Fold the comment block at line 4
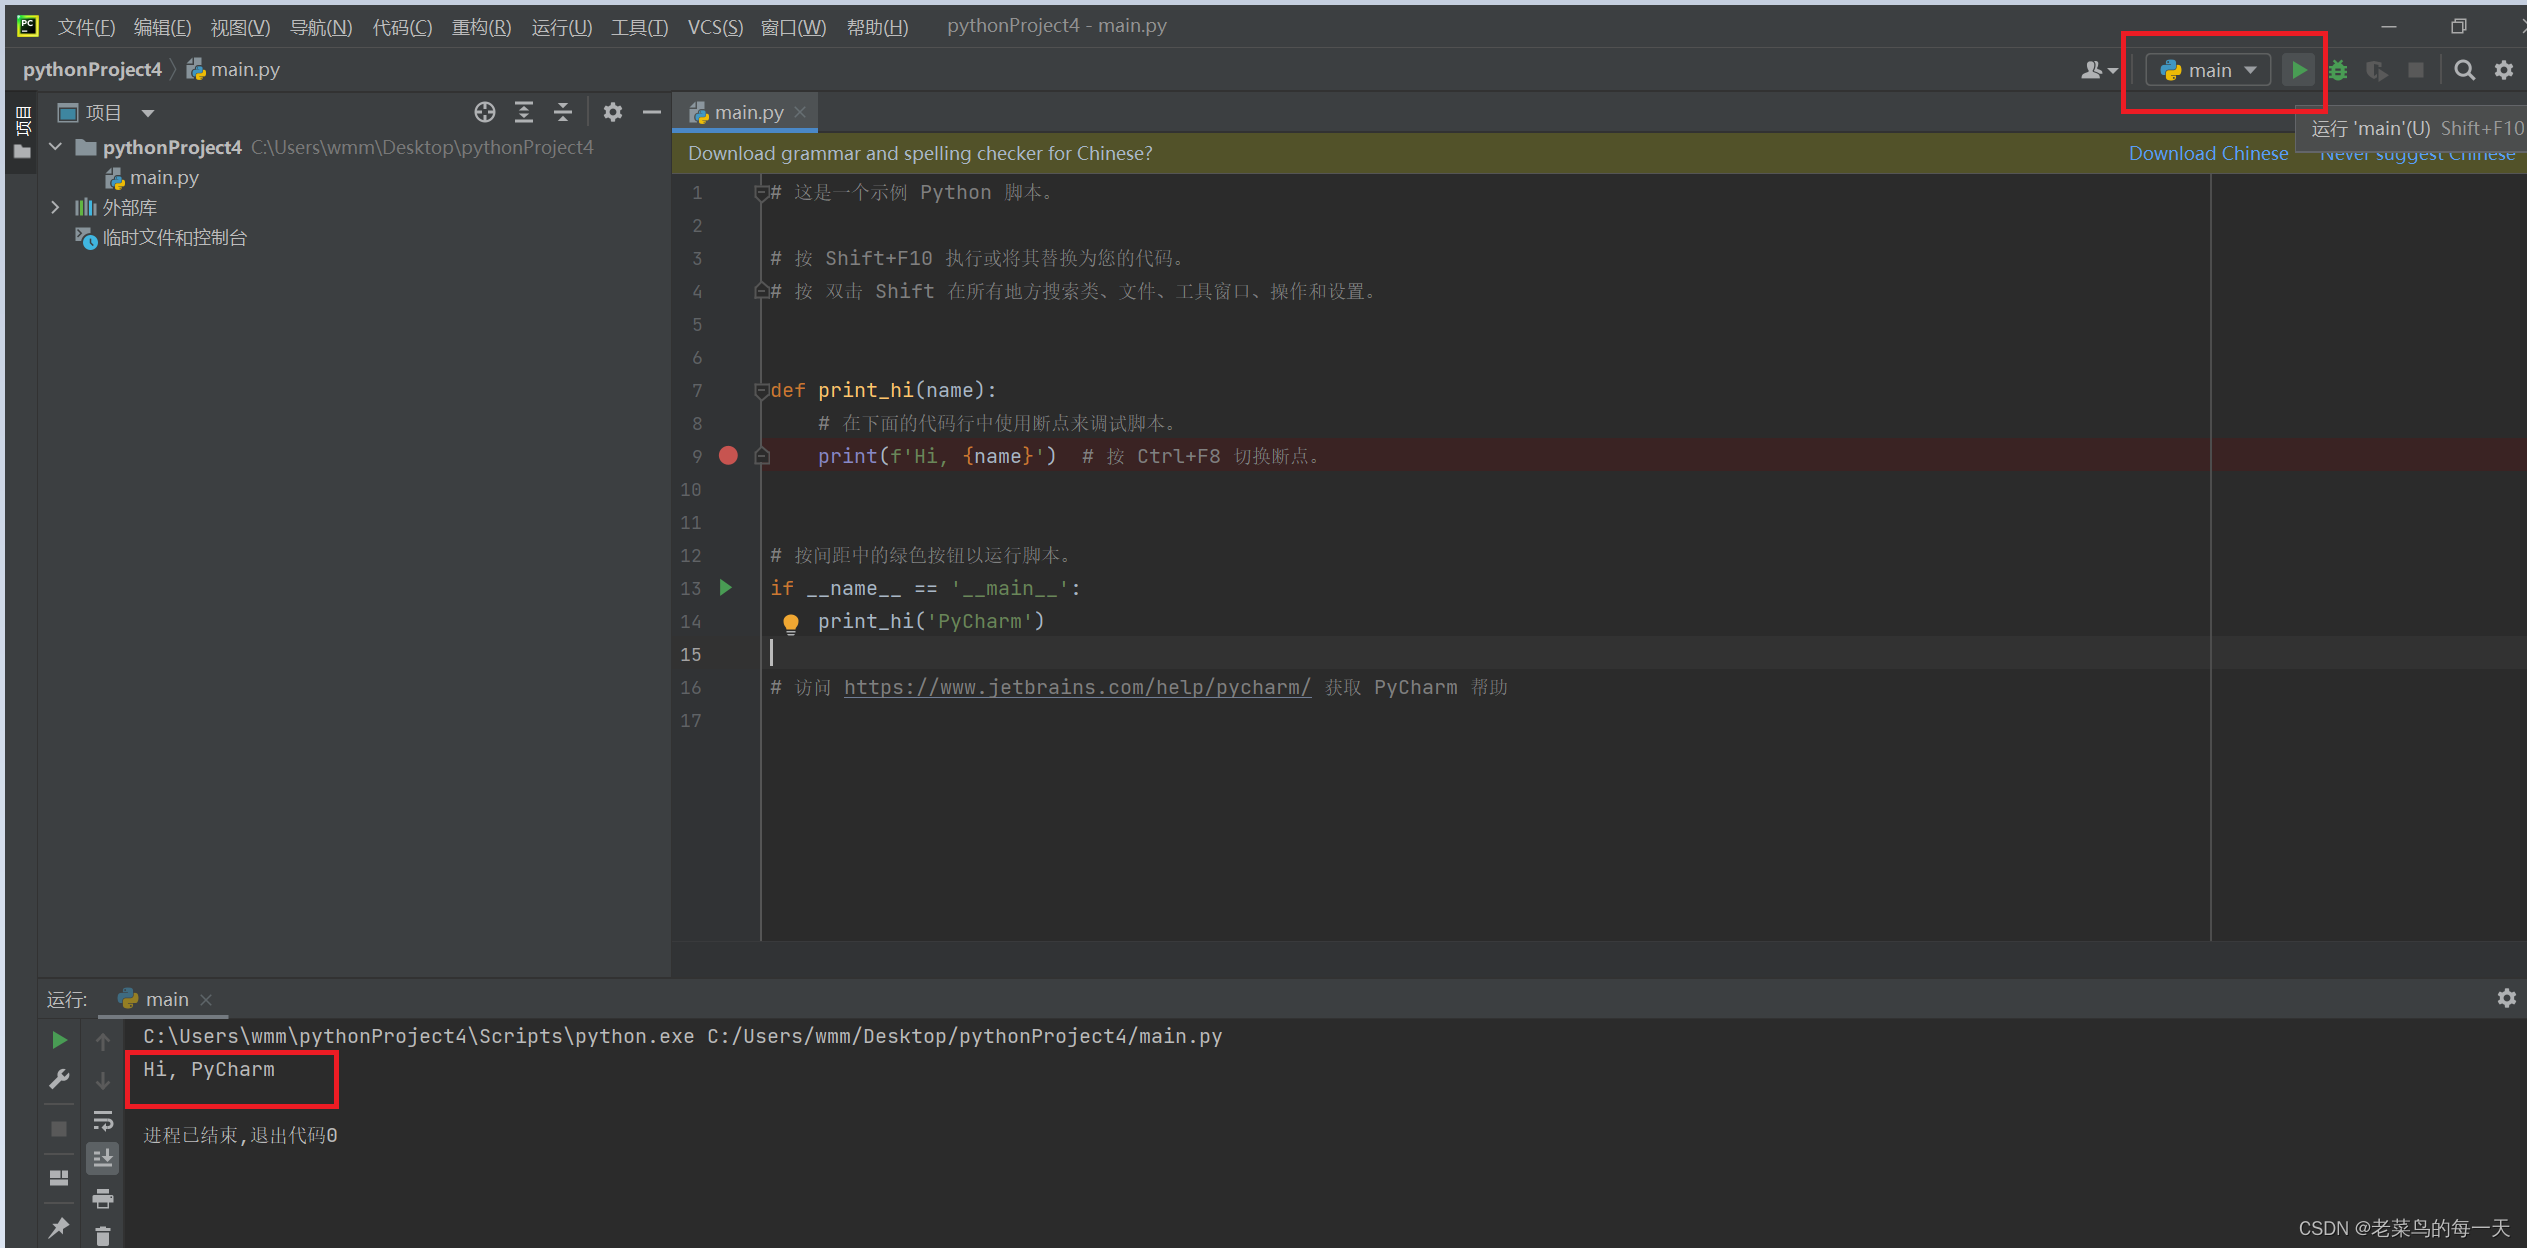Viewport: 2527px width, 1248px height. coord(761,291)
